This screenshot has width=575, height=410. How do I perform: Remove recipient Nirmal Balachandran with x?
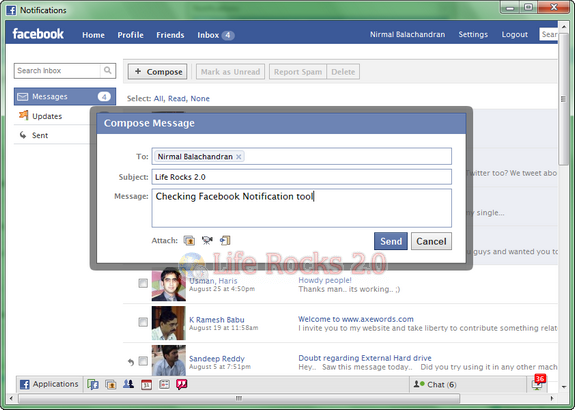click(239, 157)
